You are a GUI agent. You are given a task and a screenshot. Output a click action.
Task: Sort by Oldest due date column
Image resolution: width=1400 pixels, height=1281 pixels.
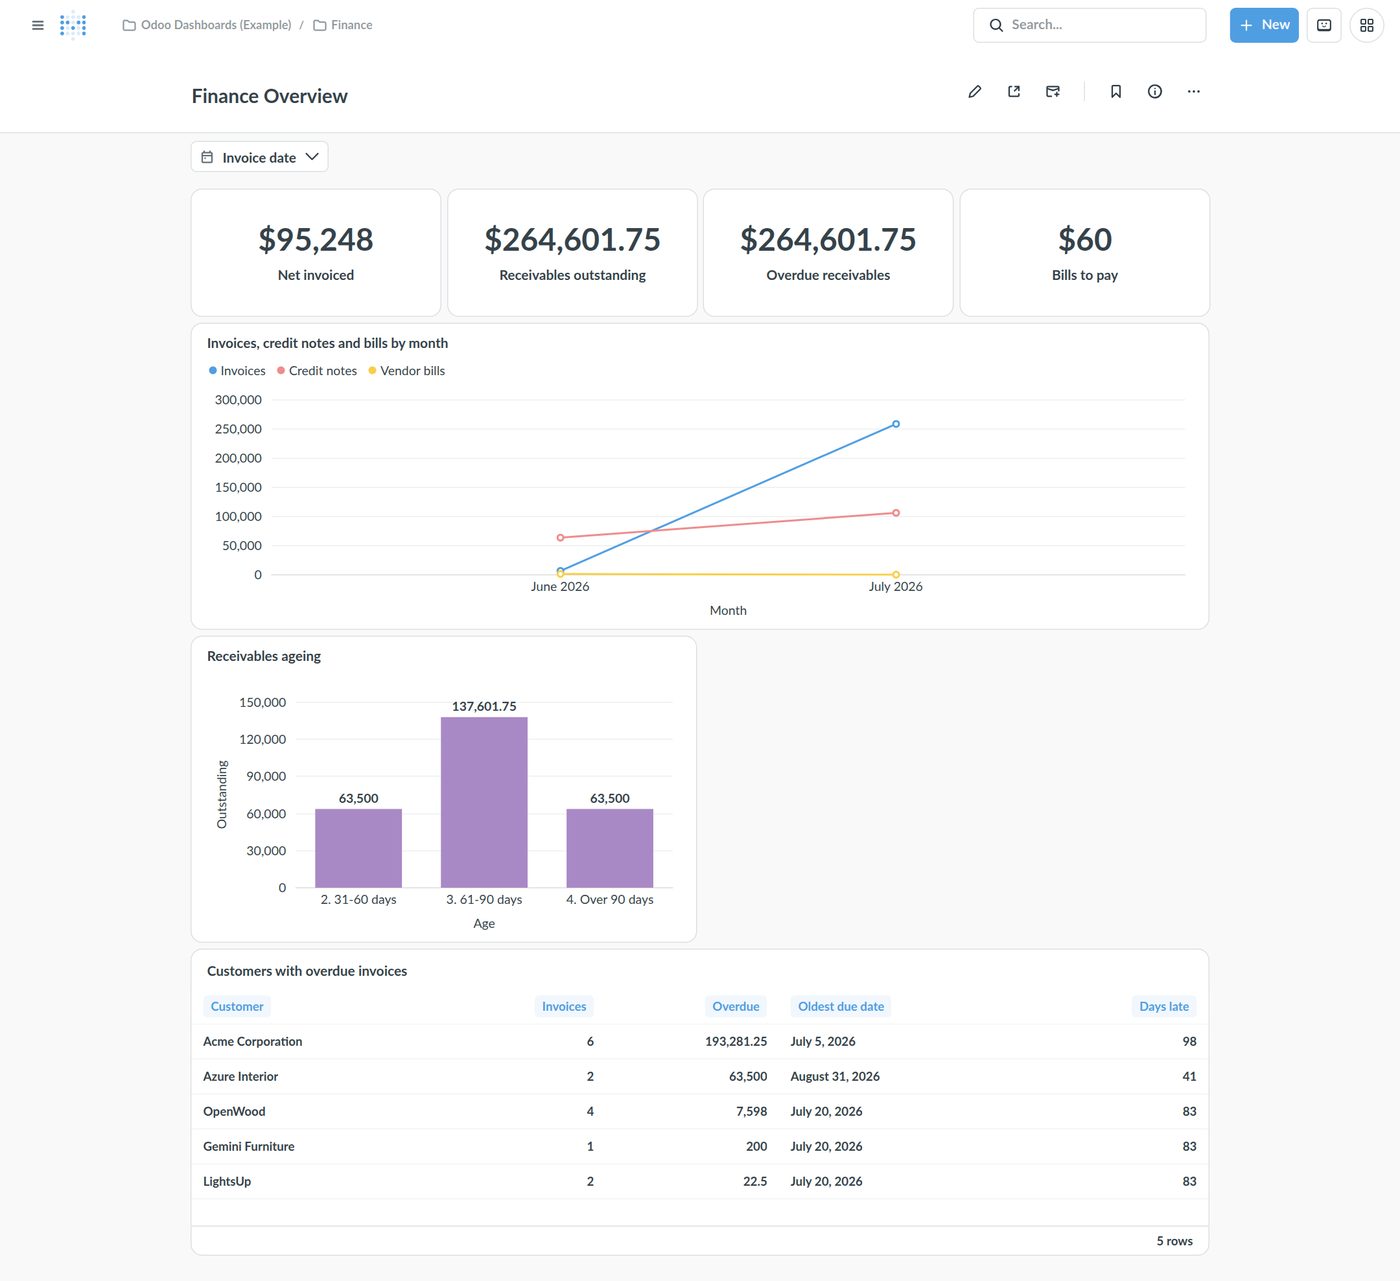(841, 1007)
